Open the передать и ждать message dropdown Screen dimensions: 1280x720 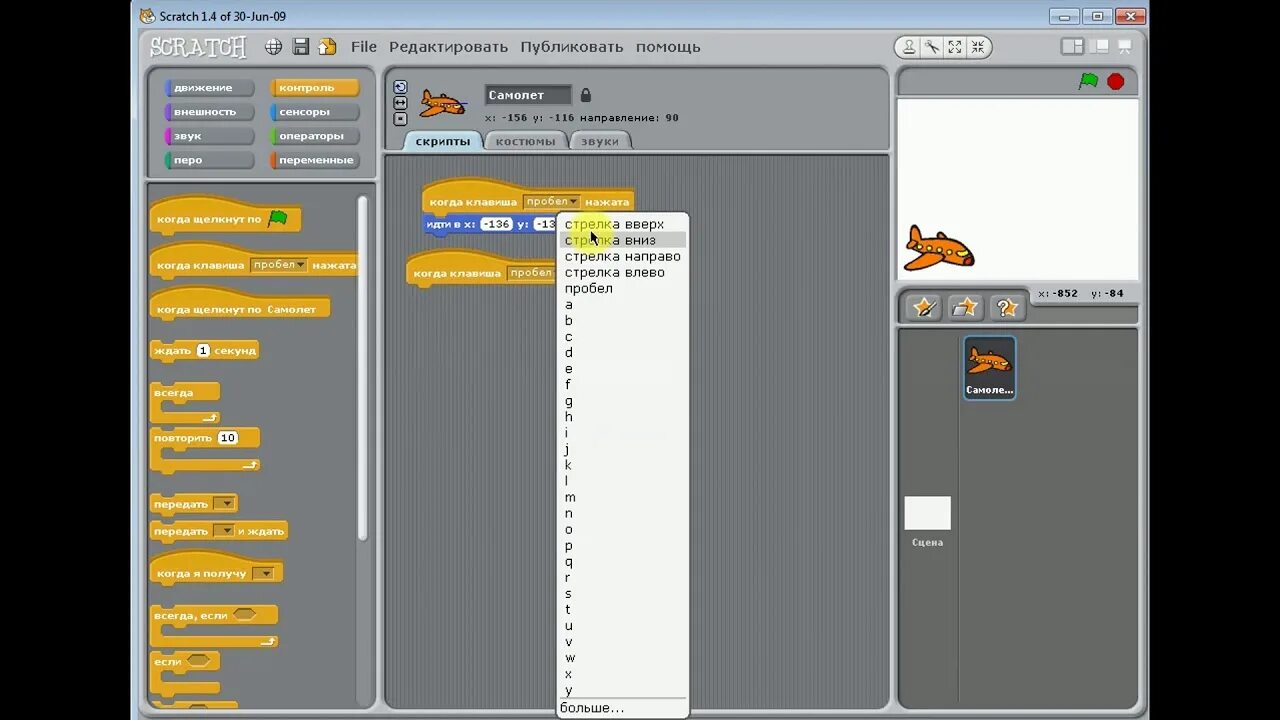coord(224,531)
